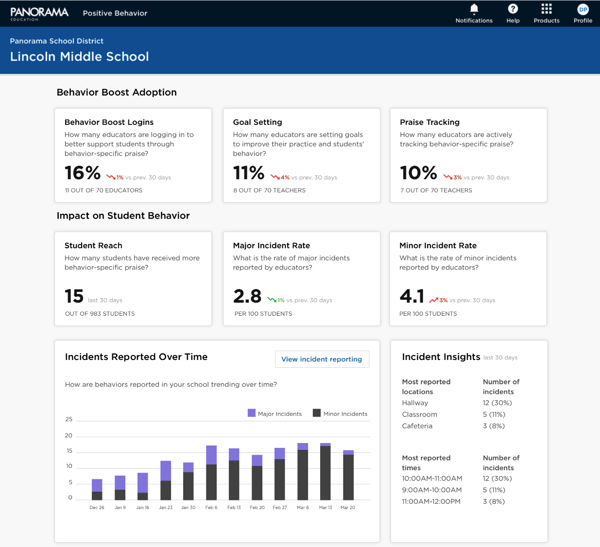The height and width of the screenshot is (547, 600).
Task: Click the Most reported locations column header
Action: 426,387
